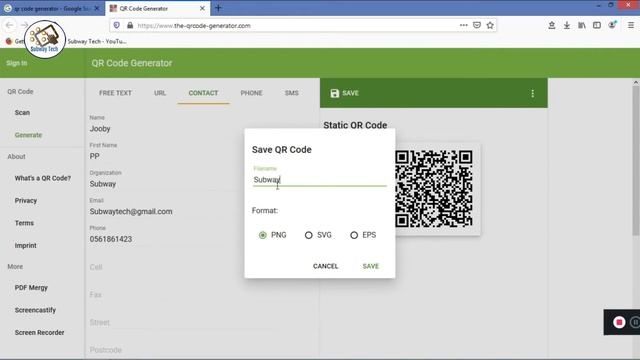640x360 pixels.
Task: Click the tracking protection shield icon
Action: (x=117, y=25)
